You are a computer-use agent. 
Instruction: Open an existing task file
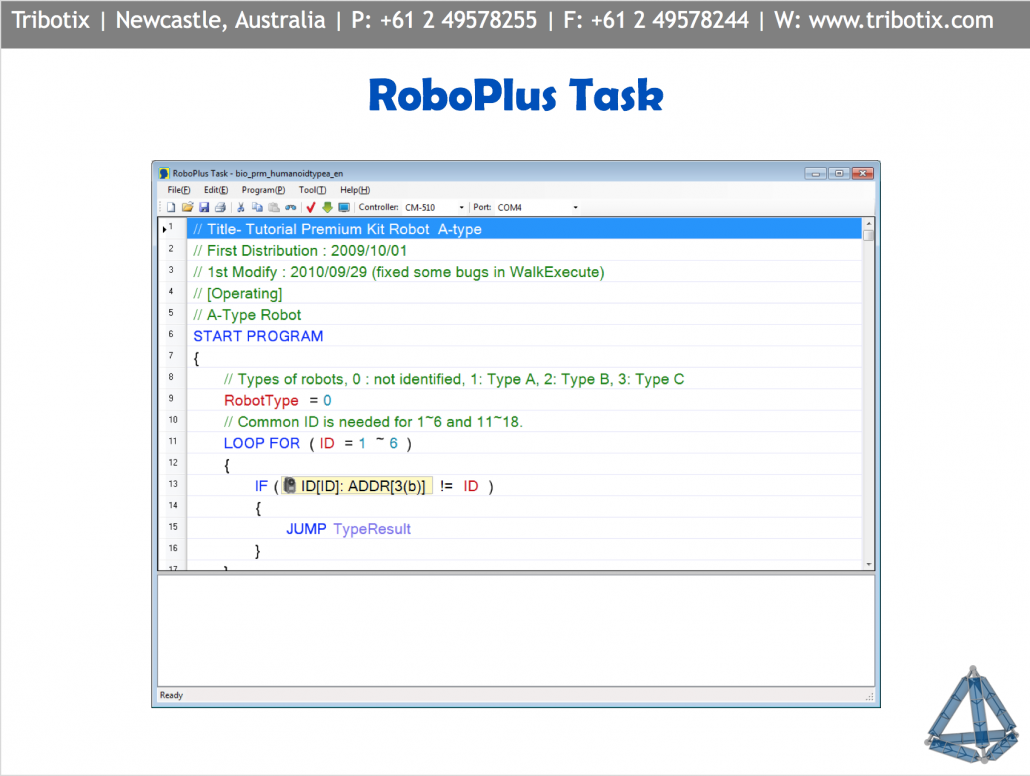point(188,206)
